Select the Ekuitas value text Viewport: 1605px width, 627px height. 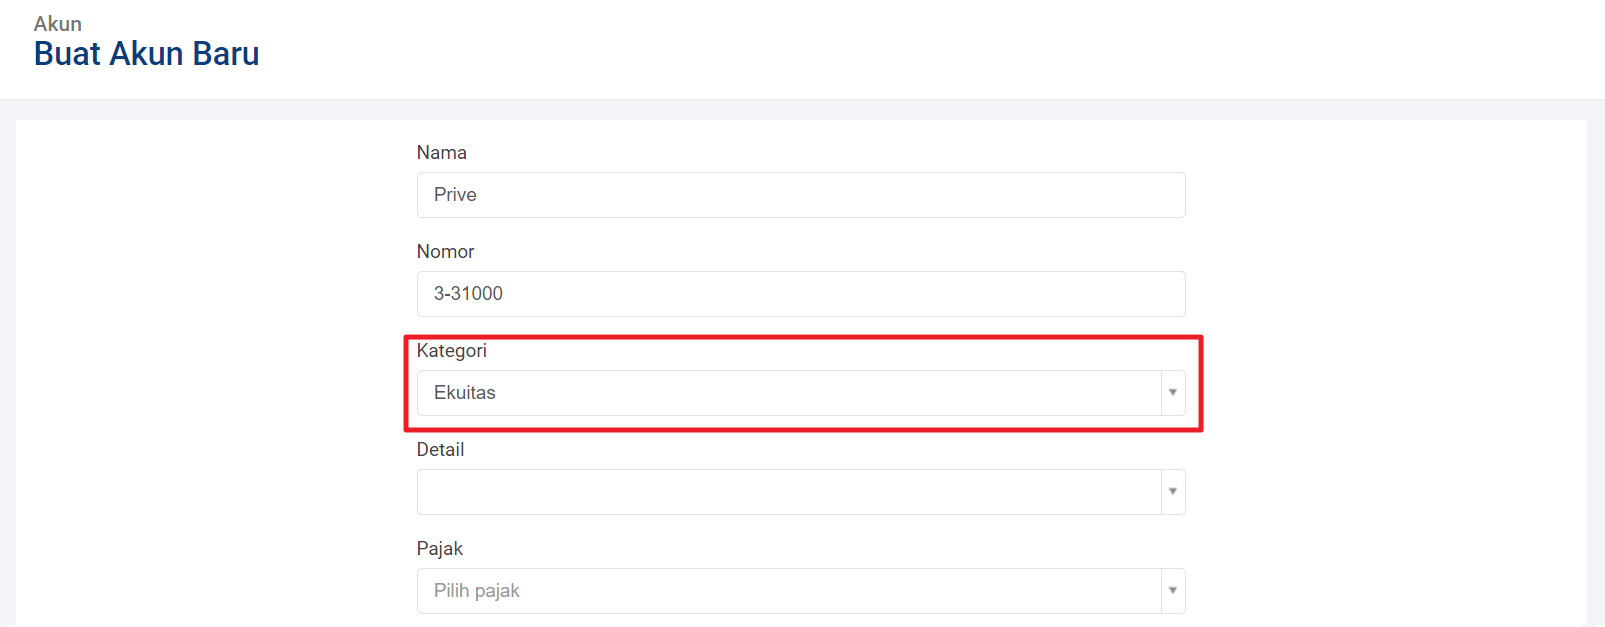click(x=465, y=393)
